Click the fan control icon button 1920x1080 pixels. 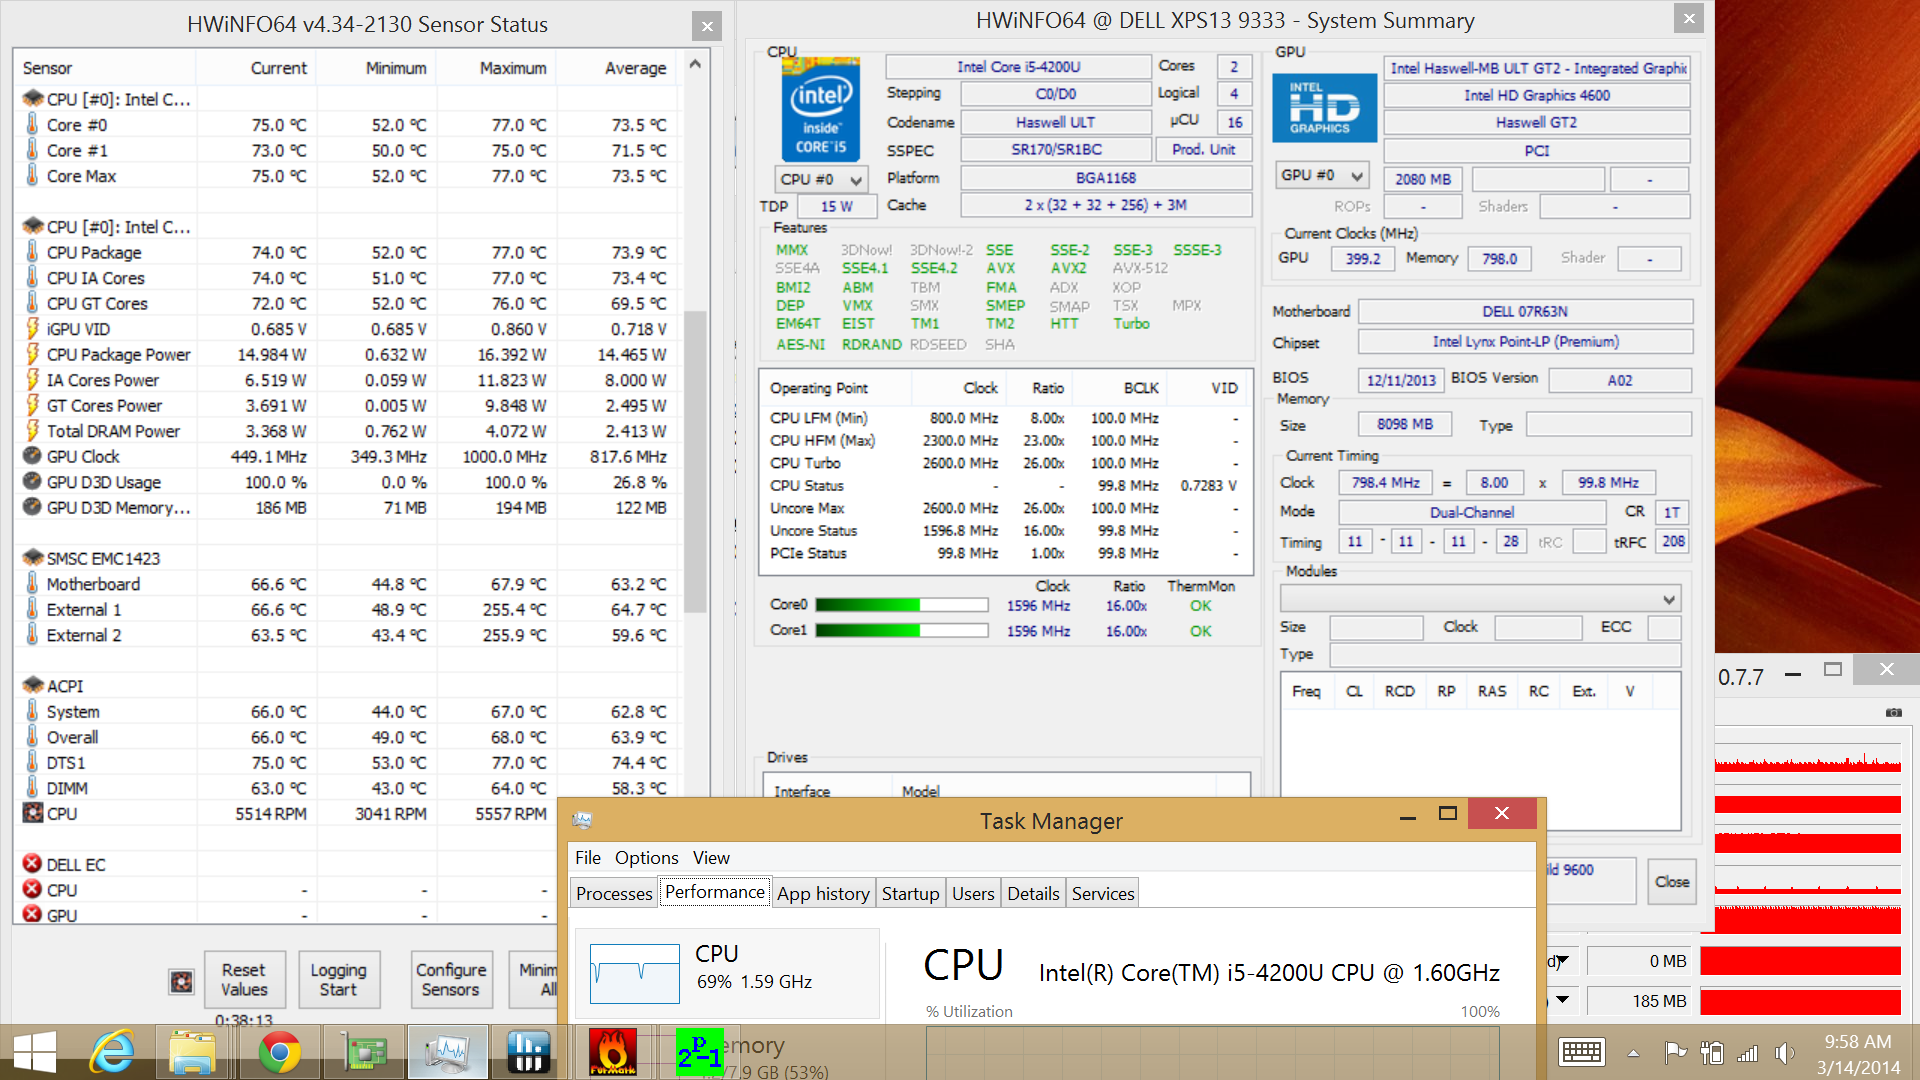pyautogui.click(x=181, y=981)
